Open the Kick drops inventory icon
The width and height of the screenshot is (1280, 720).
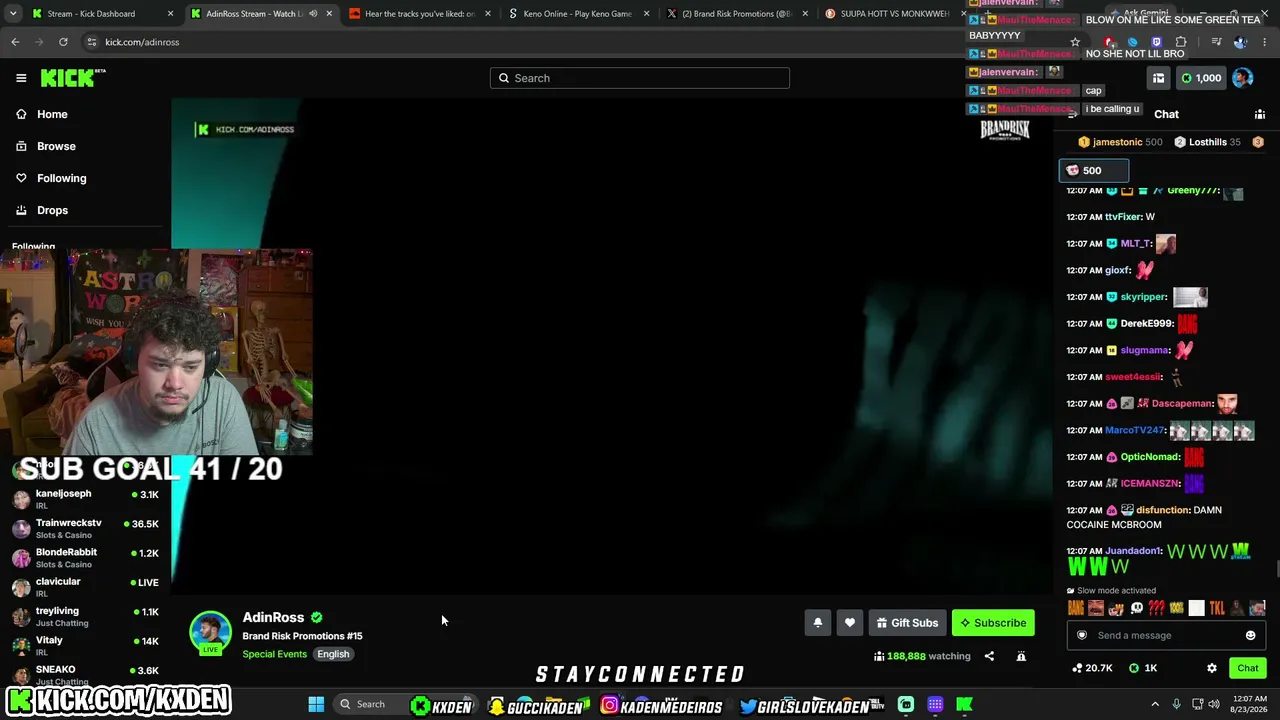coord(1158,78)
